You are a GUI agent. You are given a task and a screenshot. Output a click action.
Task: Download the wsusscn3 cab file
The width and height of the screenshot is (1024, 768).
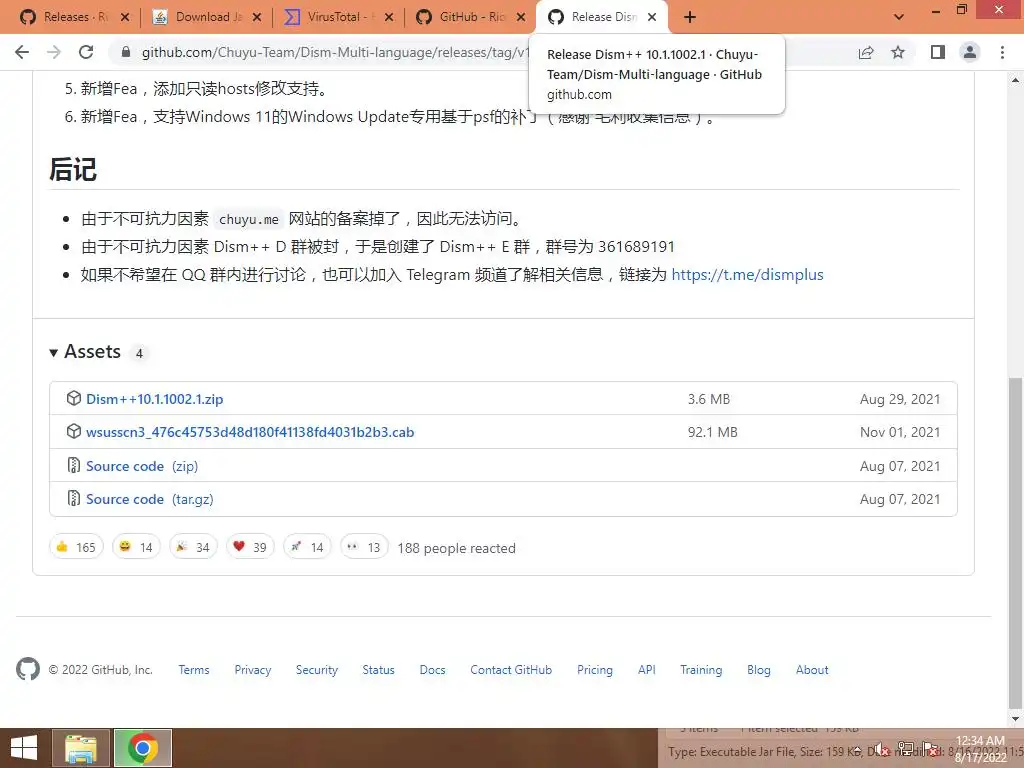[x=250, y=432]
